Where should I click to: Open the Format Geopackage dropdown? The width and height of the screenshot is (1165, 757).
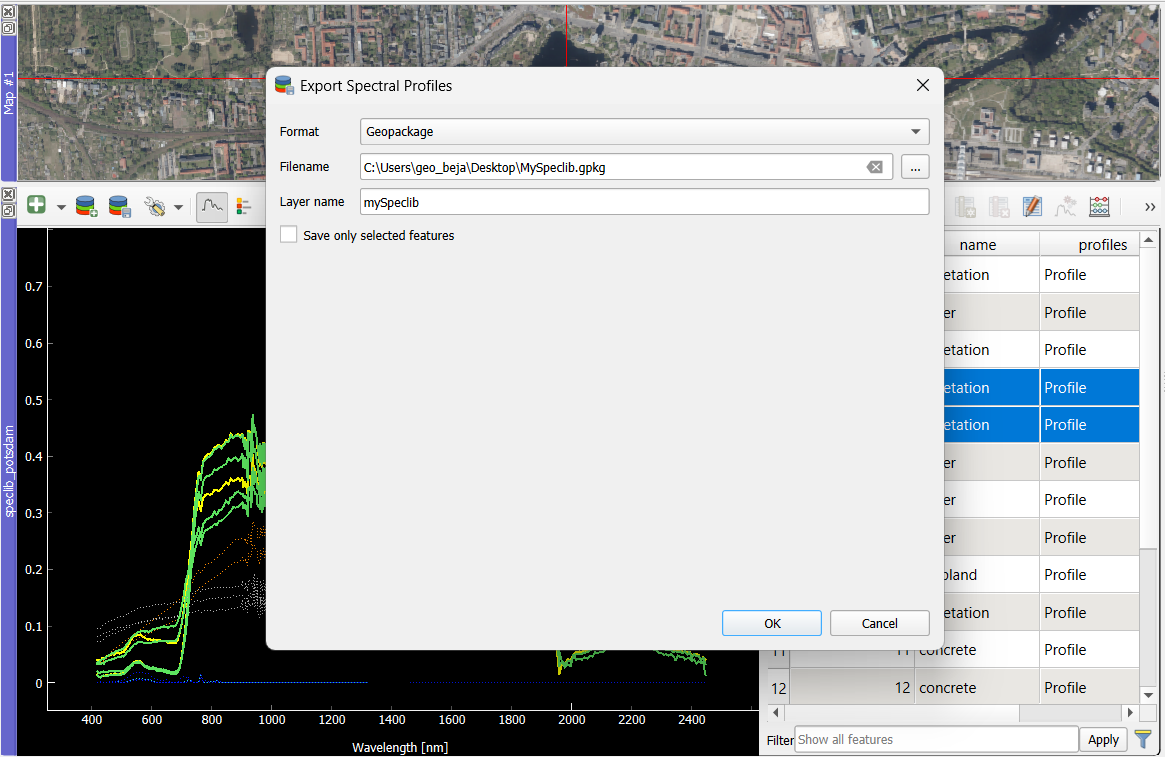pyautogui.click(x=644, y=131)
